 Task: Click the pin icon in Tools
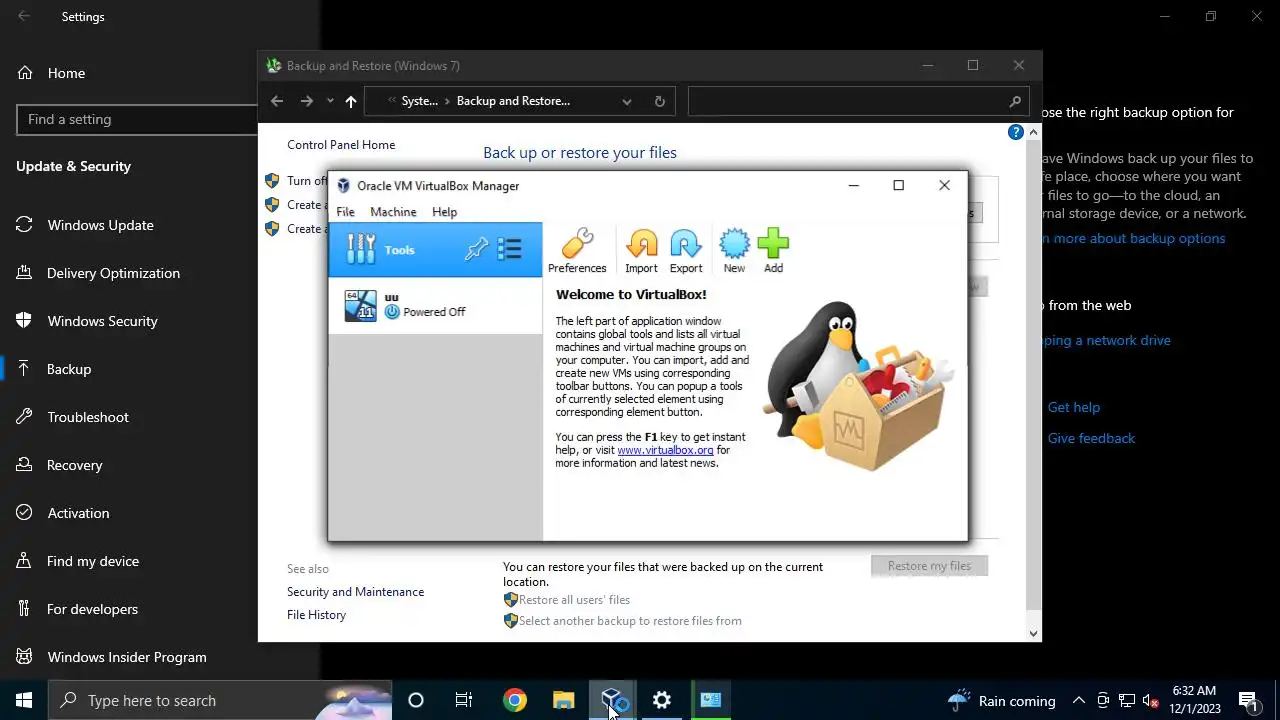coord(477,250)
